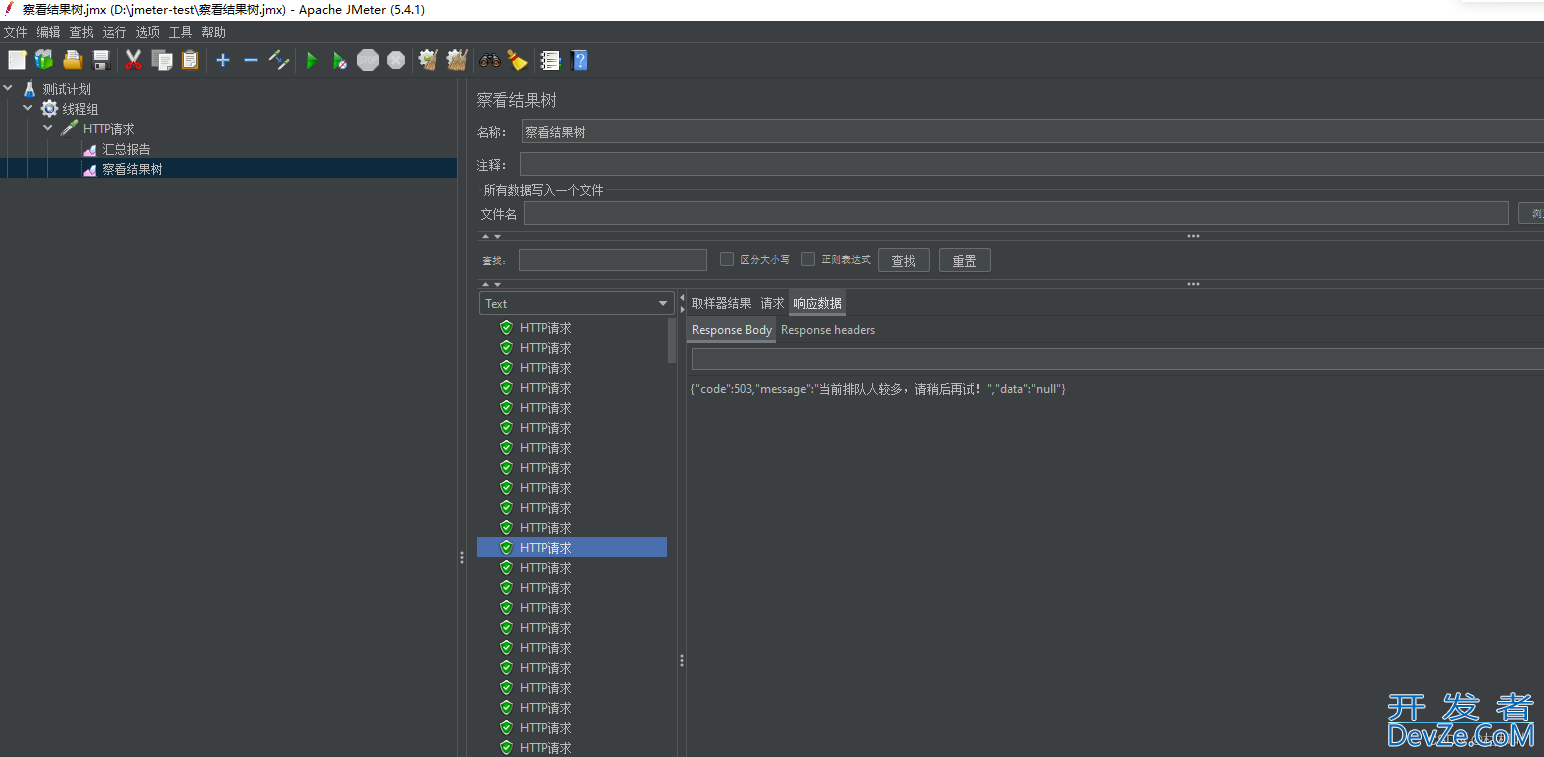
Task: Switch to the 取样器结果 tab
Action: point(721,303)
